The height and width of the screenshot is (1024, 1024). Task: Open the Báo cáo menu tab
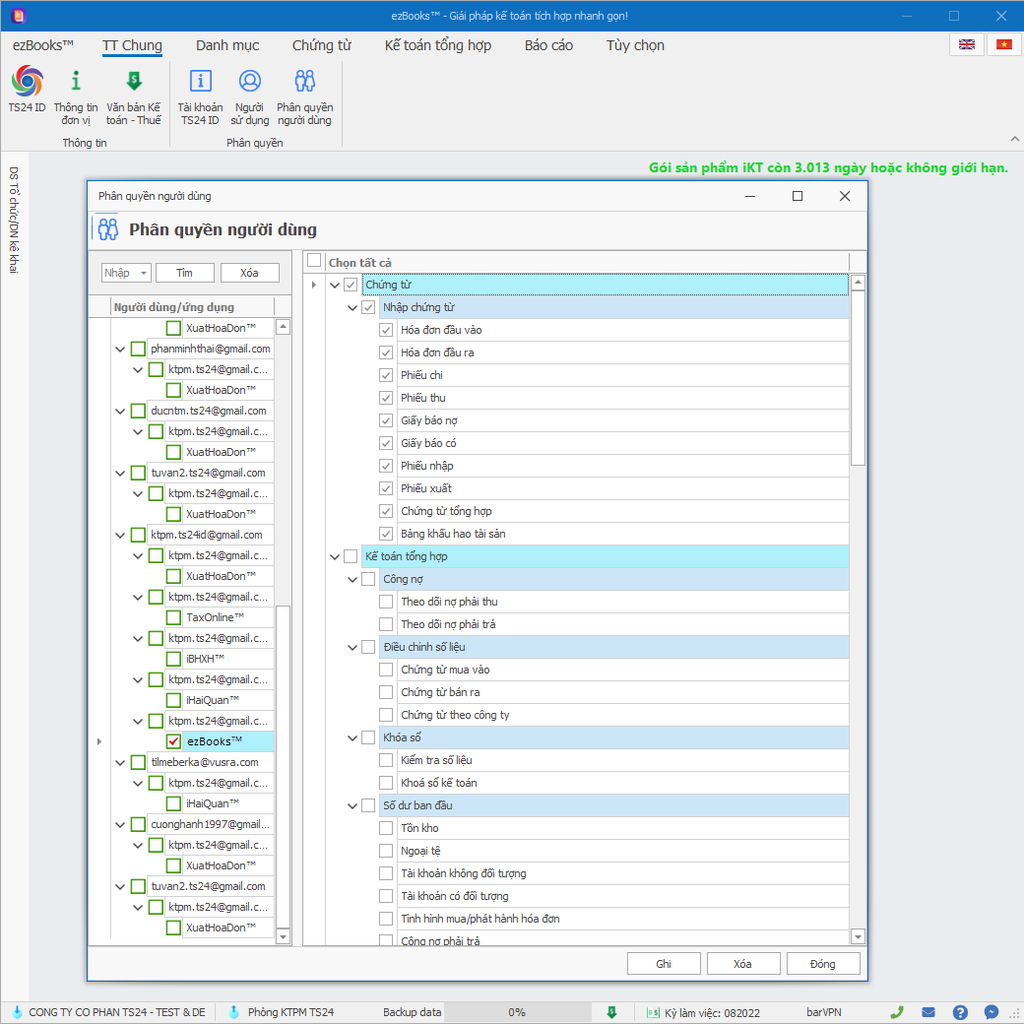coord(548,45)
